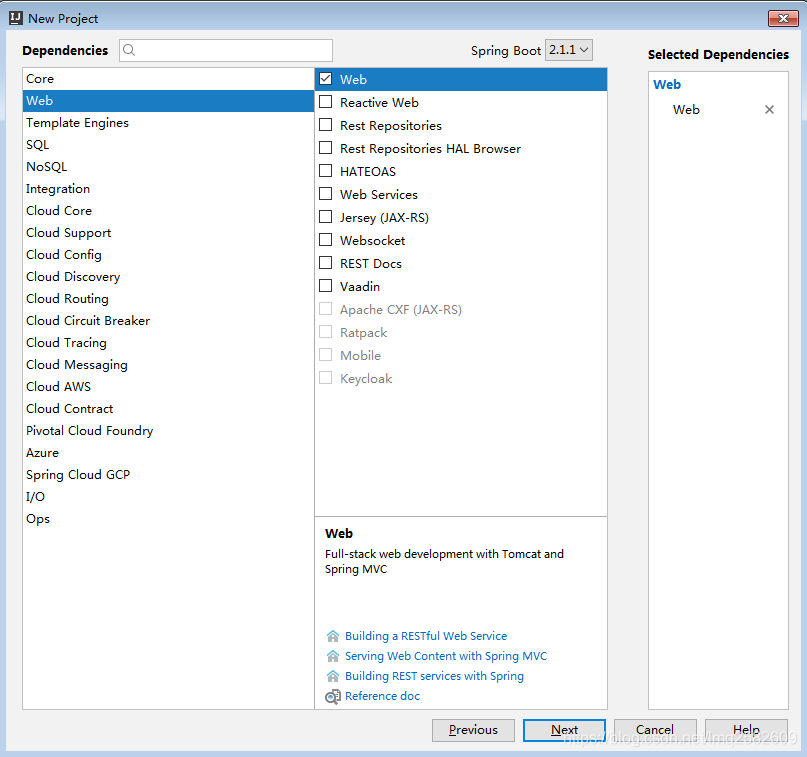Viewport: 807px width, 757px height.
Task: Select the Integration category
Action: point(168,189)
